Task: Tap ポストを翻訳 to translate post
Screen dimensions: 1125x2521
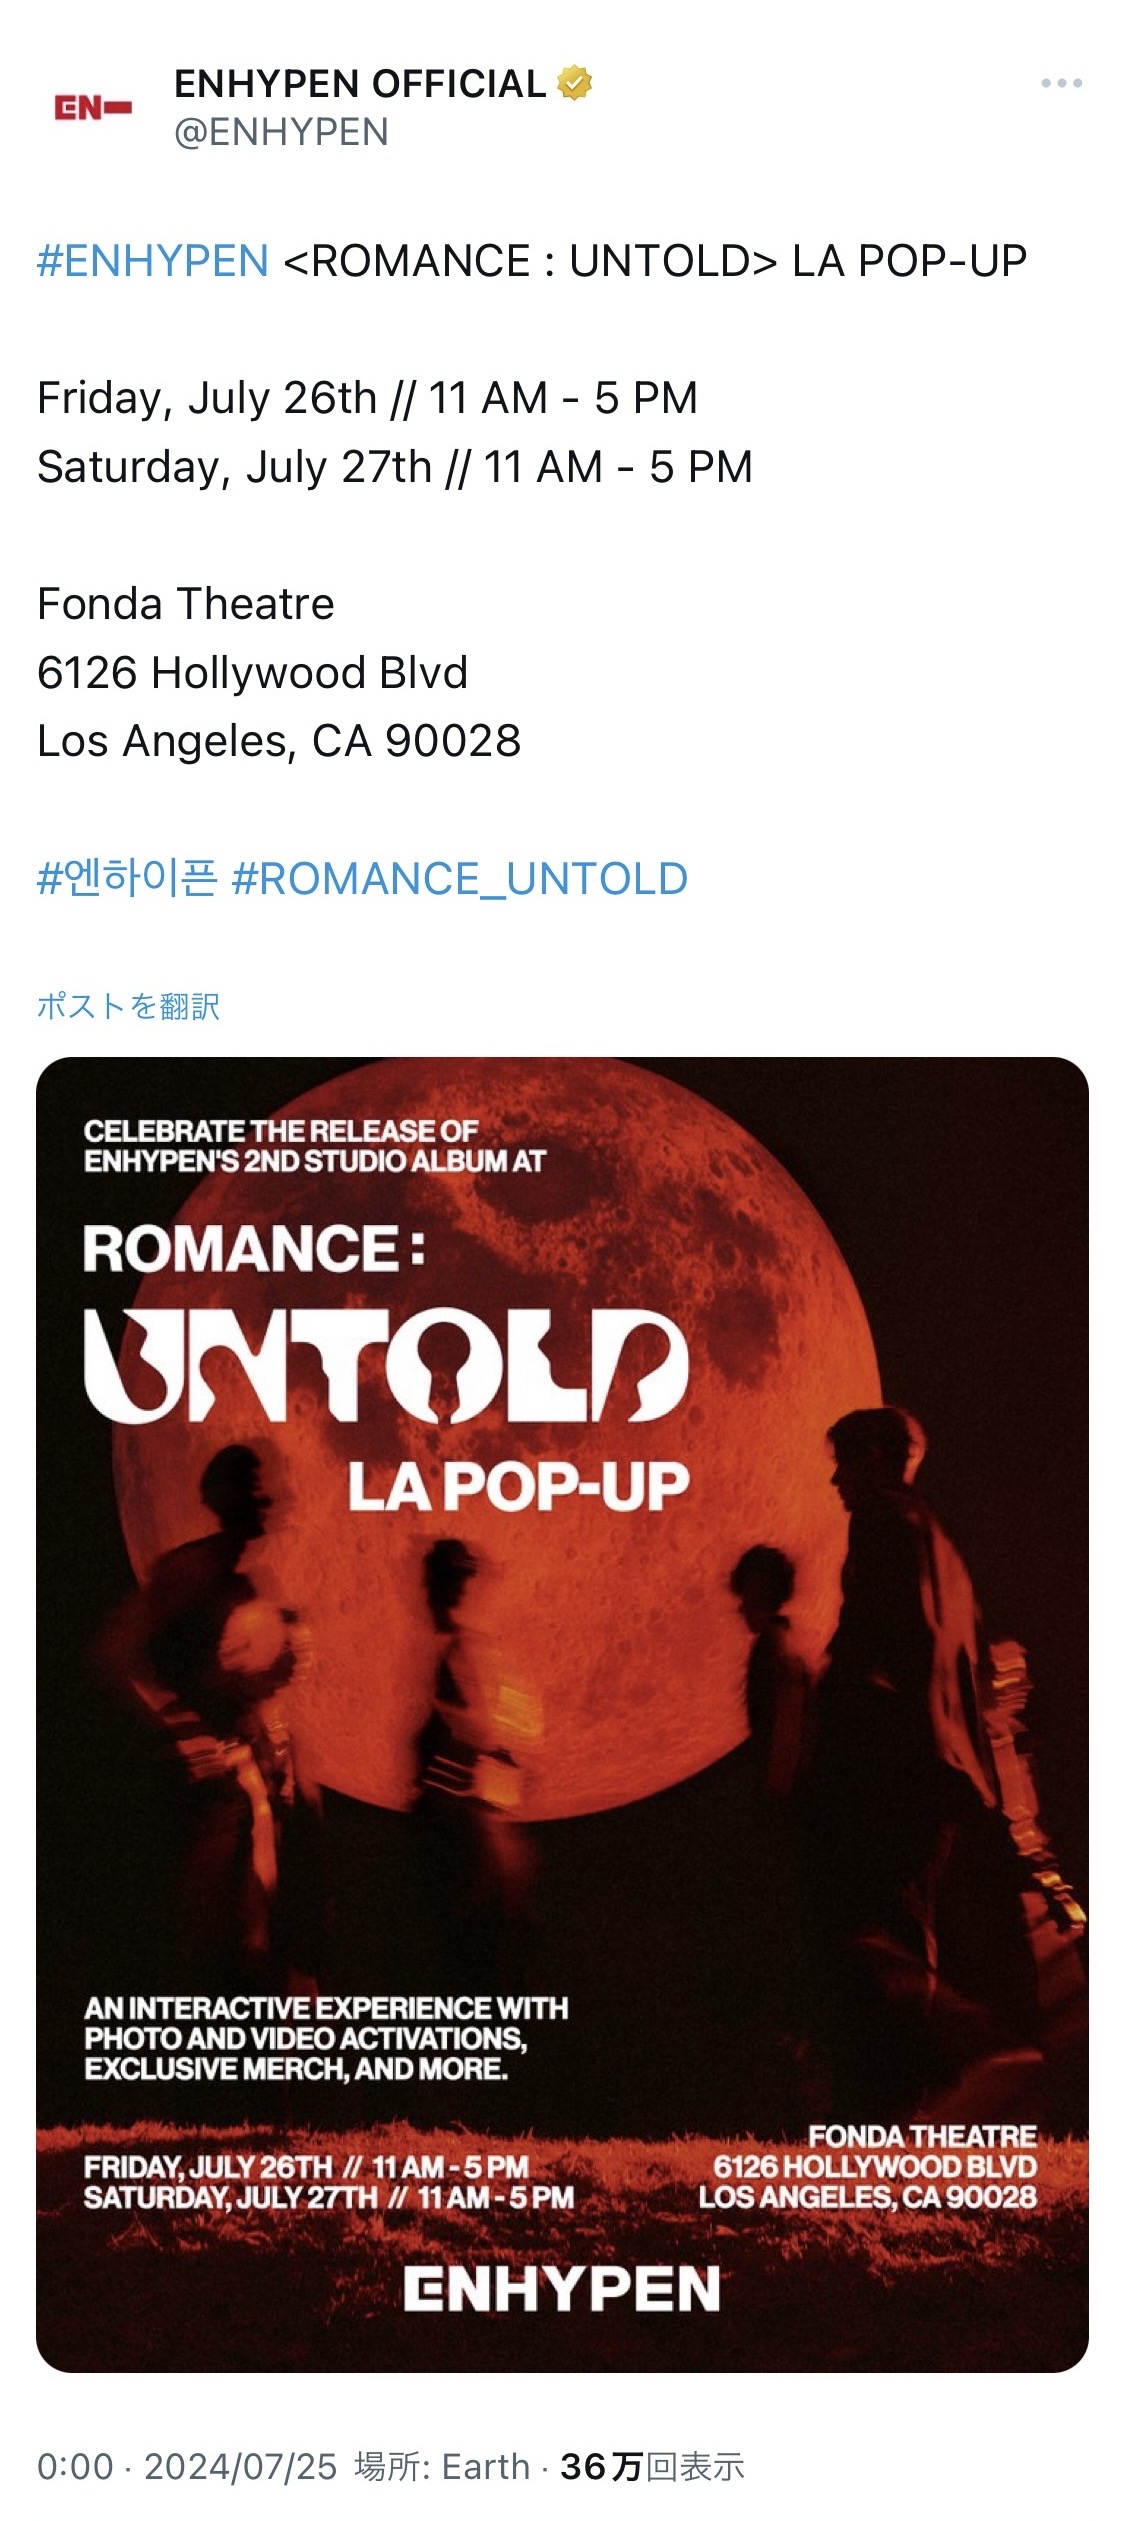Action: tap(128, 1006)
